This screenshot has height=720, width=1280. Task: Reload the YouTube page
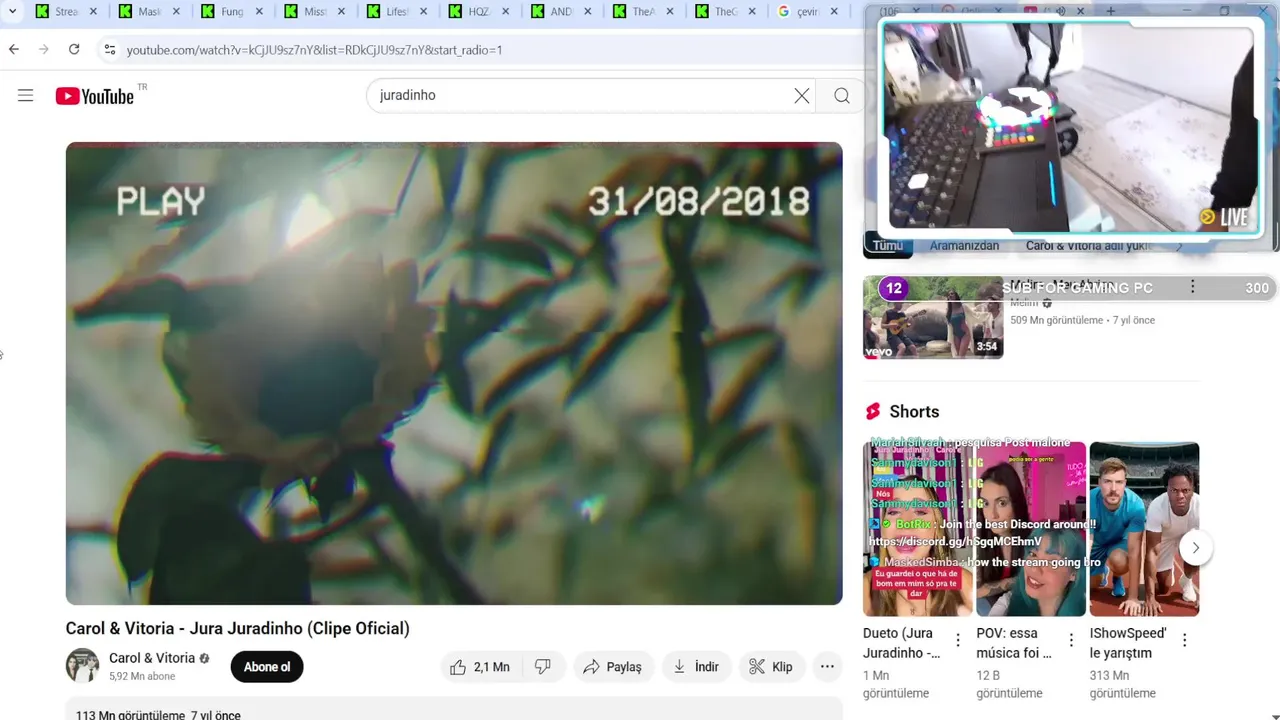coord(74,49)
